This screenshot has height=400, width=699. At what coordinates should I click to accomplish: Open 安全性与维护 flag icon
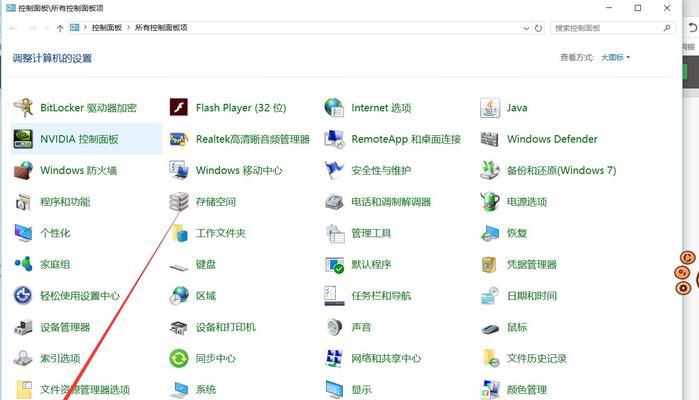click(334, 170)
